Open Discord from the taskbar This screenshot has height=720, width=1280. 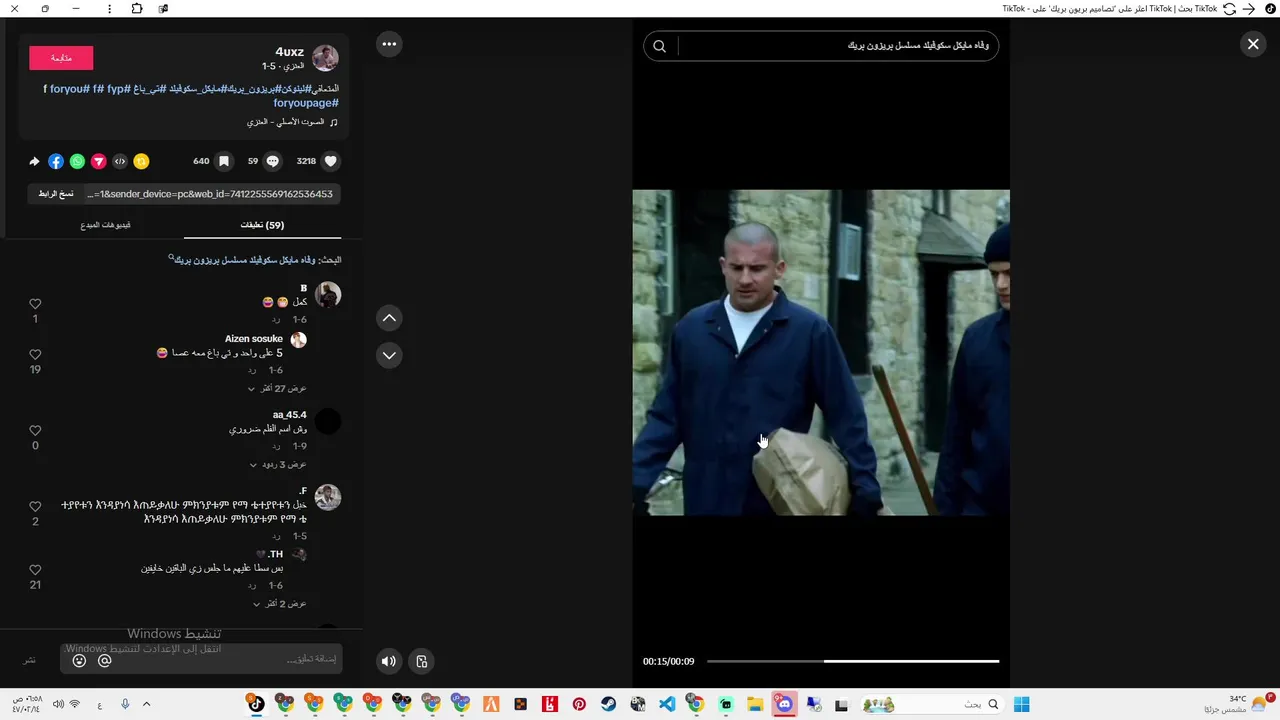point(784,705)
